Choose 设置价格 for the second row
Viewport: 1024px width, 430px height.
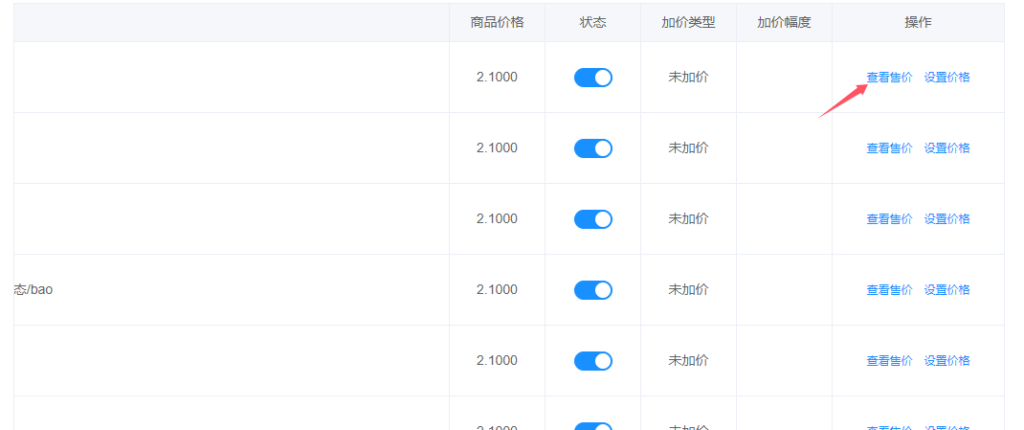pos(947,148)
